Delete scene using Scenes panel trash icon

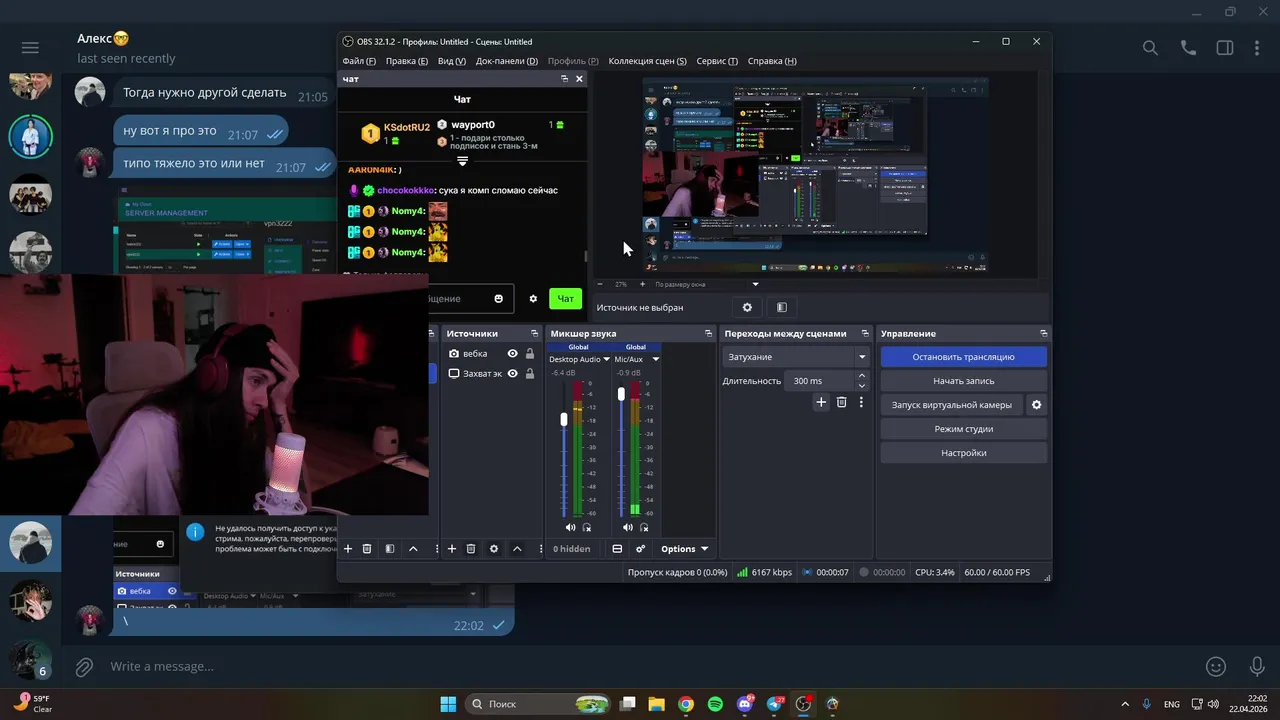tap(367, 549)
